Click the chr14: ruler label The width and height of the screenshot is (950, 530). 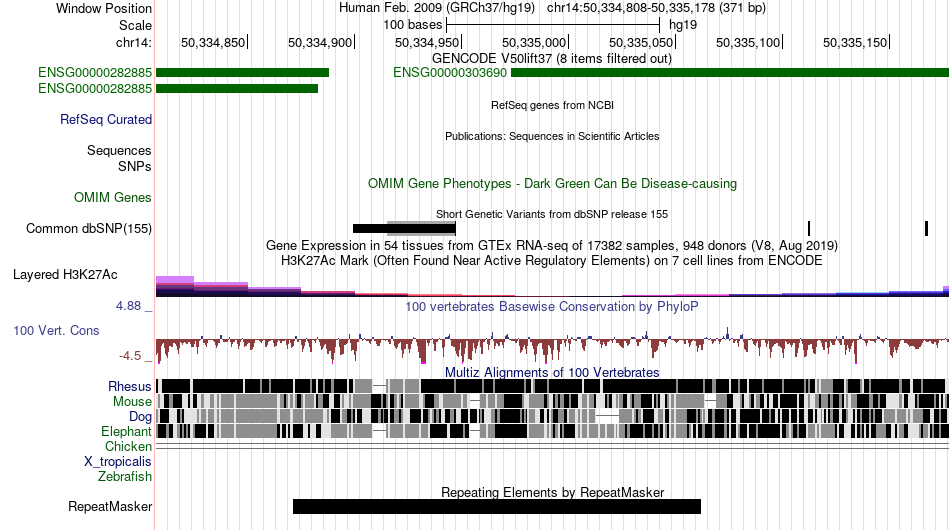click(x=134, y=42)
